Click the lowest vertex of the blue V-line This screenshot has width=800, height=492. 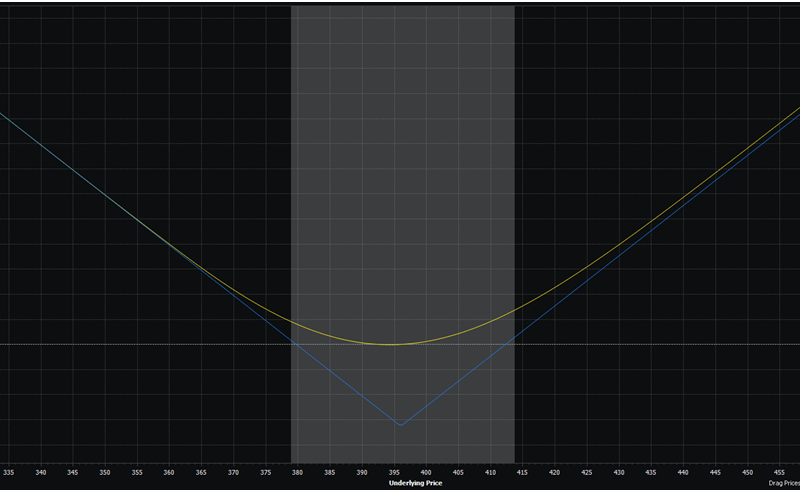401,426
